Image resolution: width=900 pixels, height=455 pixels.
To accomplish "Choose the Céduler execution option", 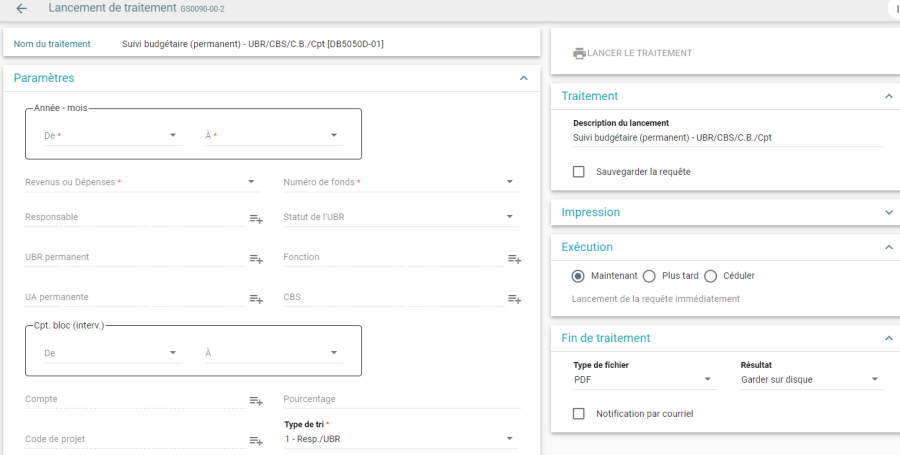I will pyautogui.click(x=711, y=276).
